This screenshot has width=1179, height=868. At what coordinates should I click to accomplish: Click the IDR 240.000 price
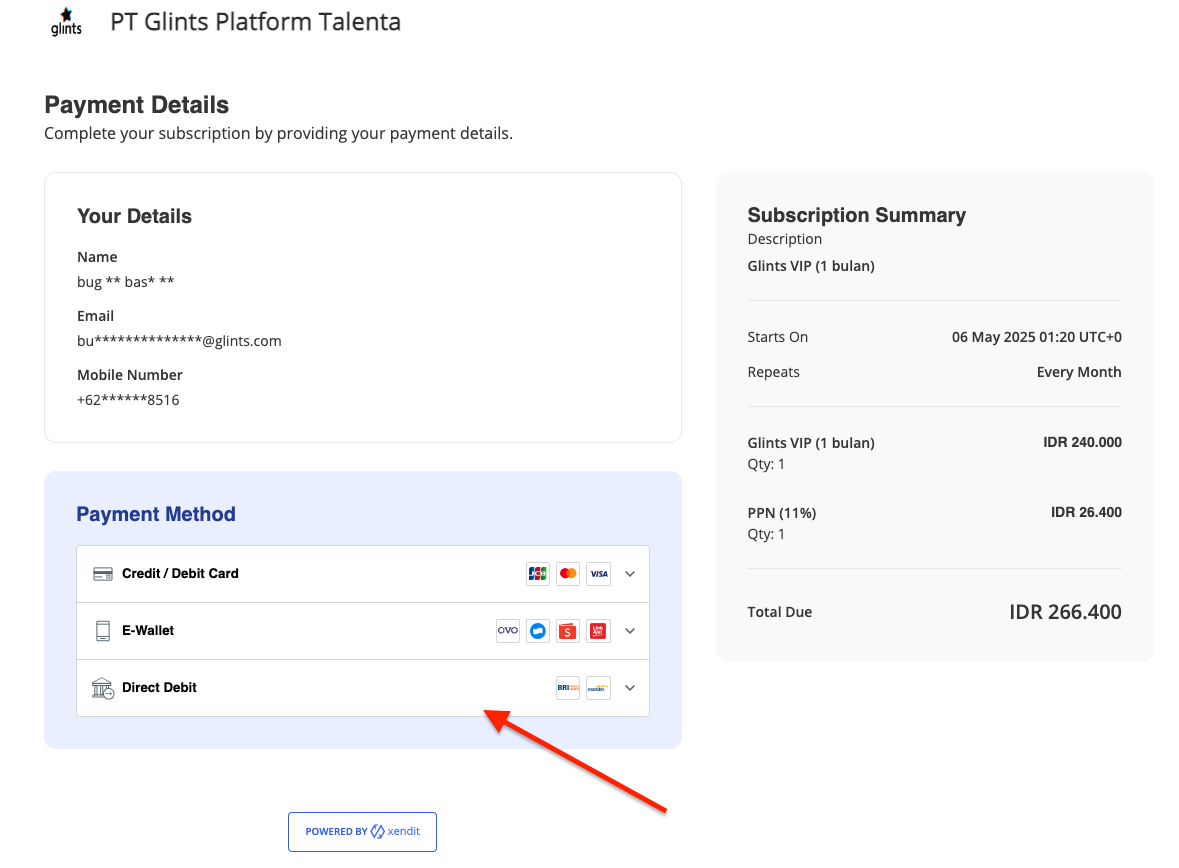pos(1082,442)
